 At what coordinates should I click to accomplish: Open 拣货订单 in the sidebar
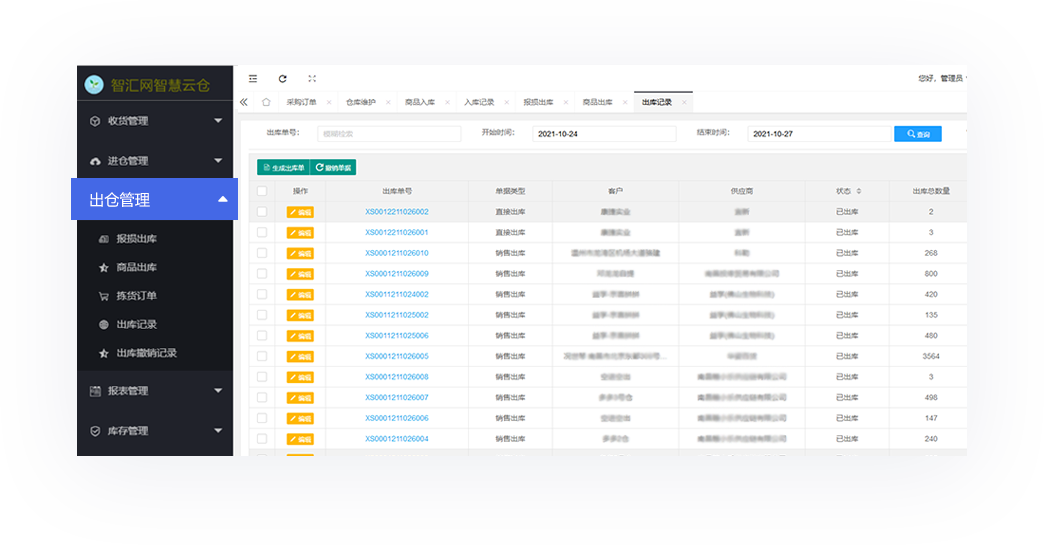click(x=136, y=296)
